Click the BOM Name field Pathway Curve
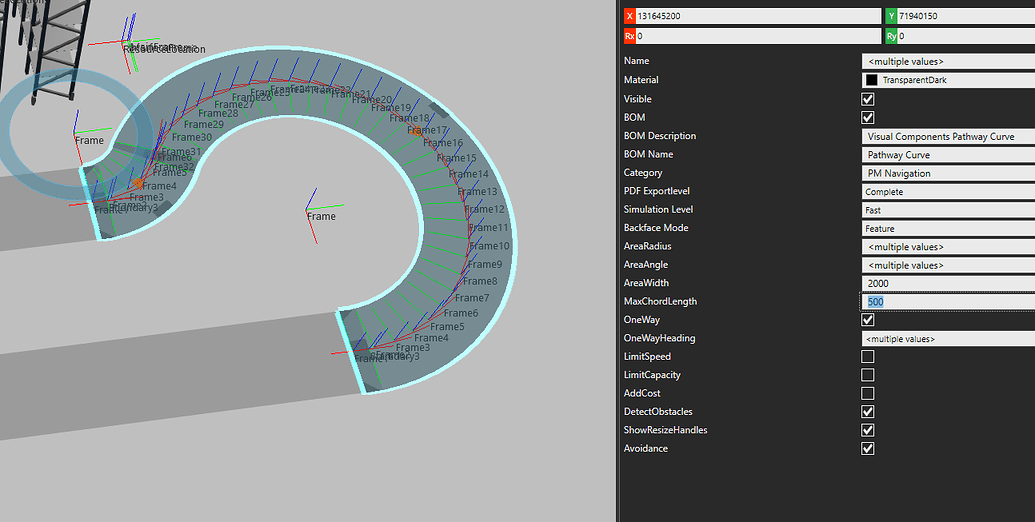The image size is (1035, 522). 948,155
